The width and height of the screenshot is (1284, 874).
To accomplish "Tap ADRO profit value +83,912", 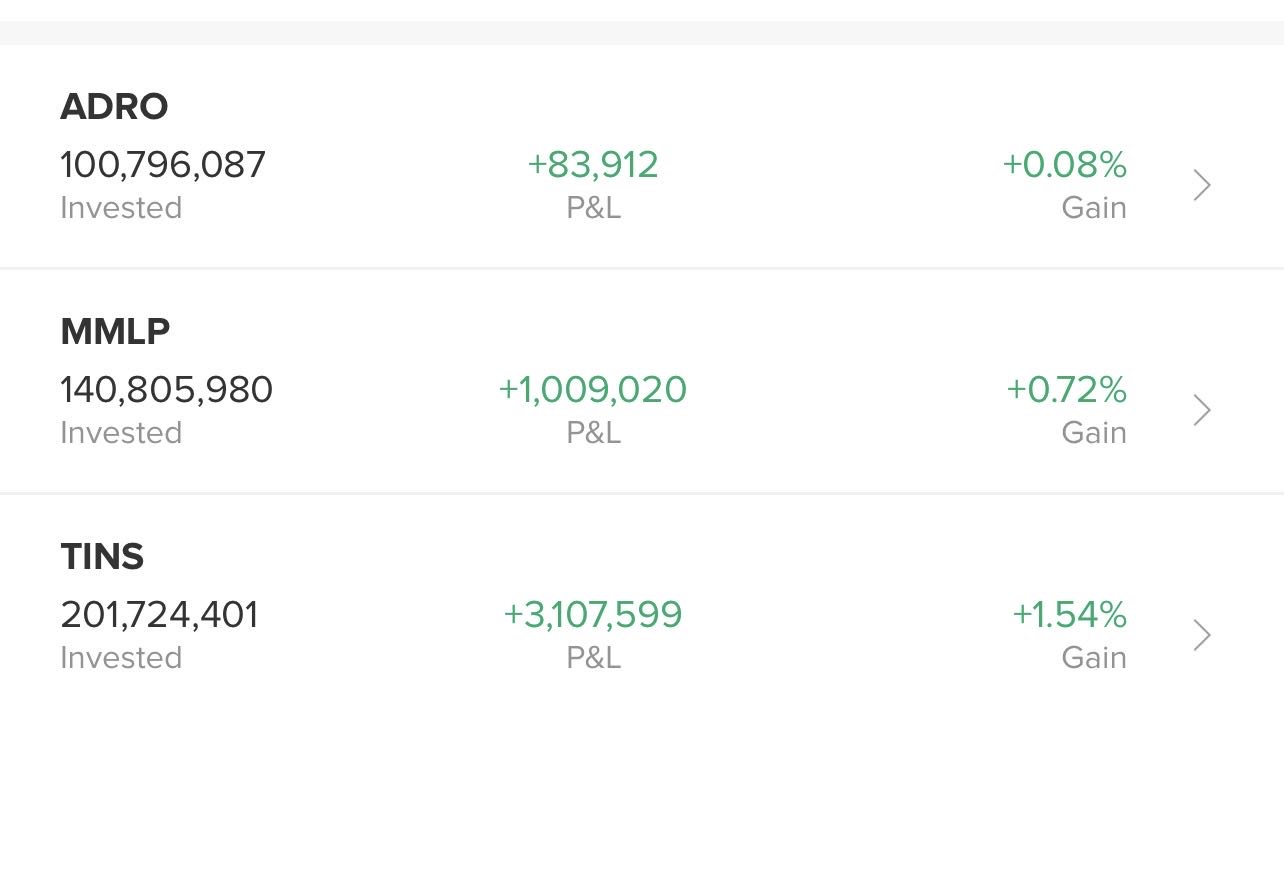I will (593, 165).
